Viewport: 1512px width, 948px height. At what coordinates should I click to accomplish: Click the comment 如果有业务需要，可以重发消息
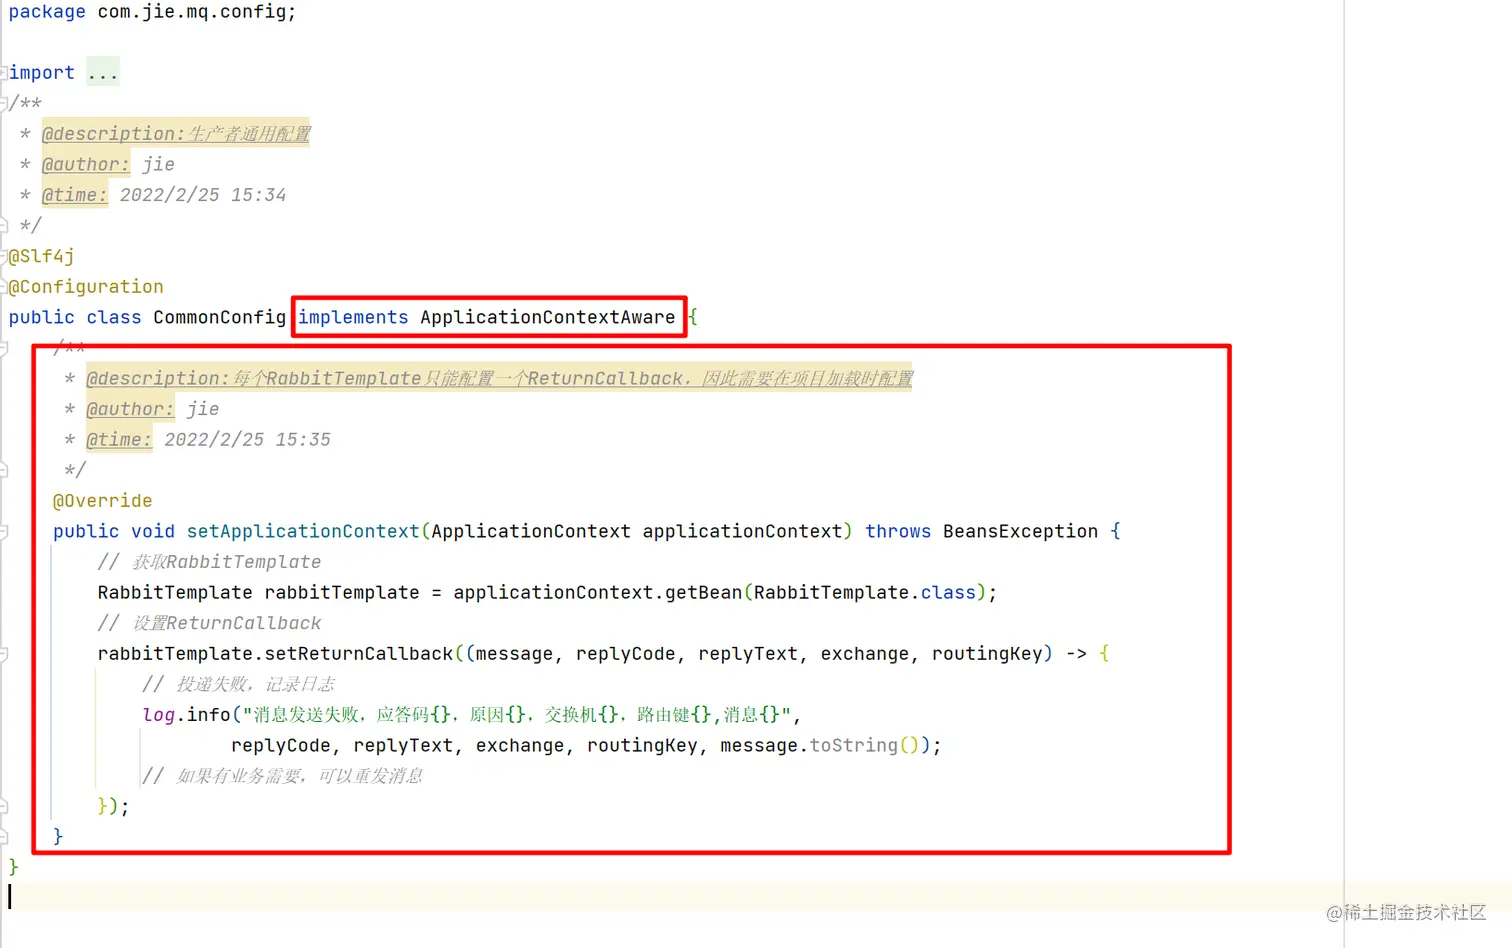pyautogui.click(x=282, y=776)
